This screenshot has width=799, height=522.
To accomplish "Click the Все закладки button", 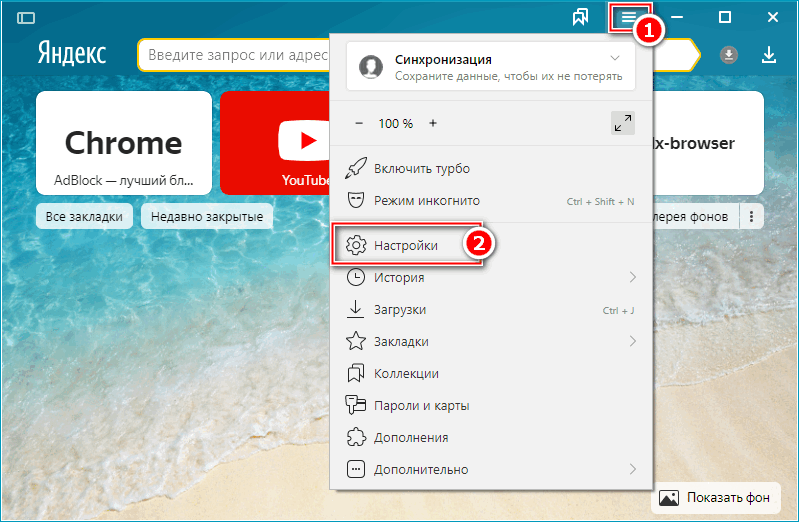I will pyautogui.click(x=84, y=217).
